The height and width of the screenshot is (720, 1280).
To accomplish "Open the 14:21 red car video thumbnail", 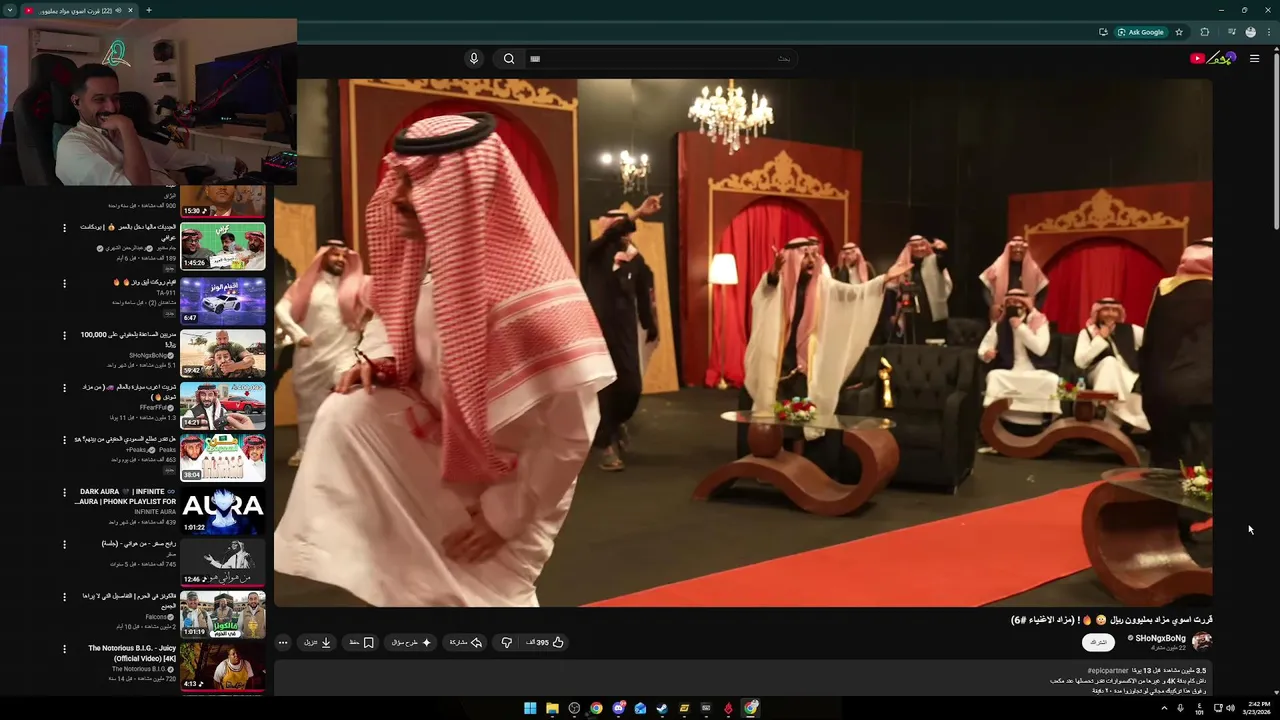I will click(223, 405).
